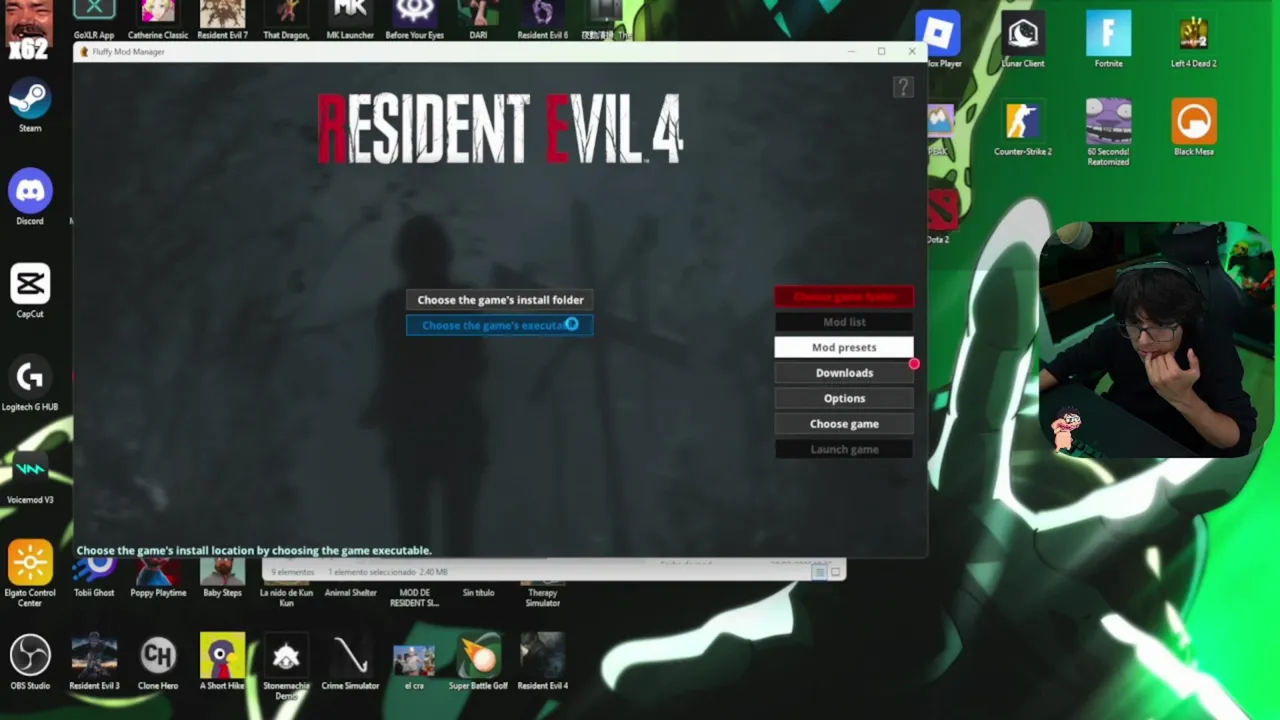Open Mod presets in the side menu
The width and height of the screenshot is (1280, 720).
[844, 347]
